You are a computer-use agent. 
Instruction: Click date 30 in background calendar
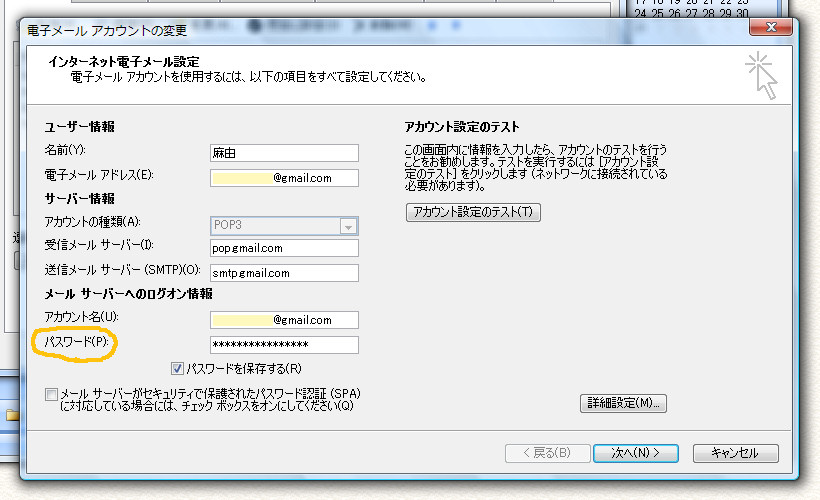pyautogui.click(x=743, y=13)
